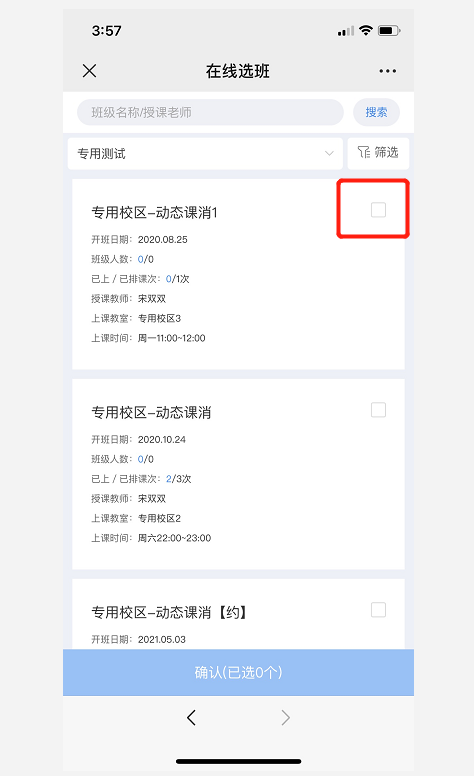
Task: Tap the Wi-Fi icon in the status bar
Action: (366, 31)
